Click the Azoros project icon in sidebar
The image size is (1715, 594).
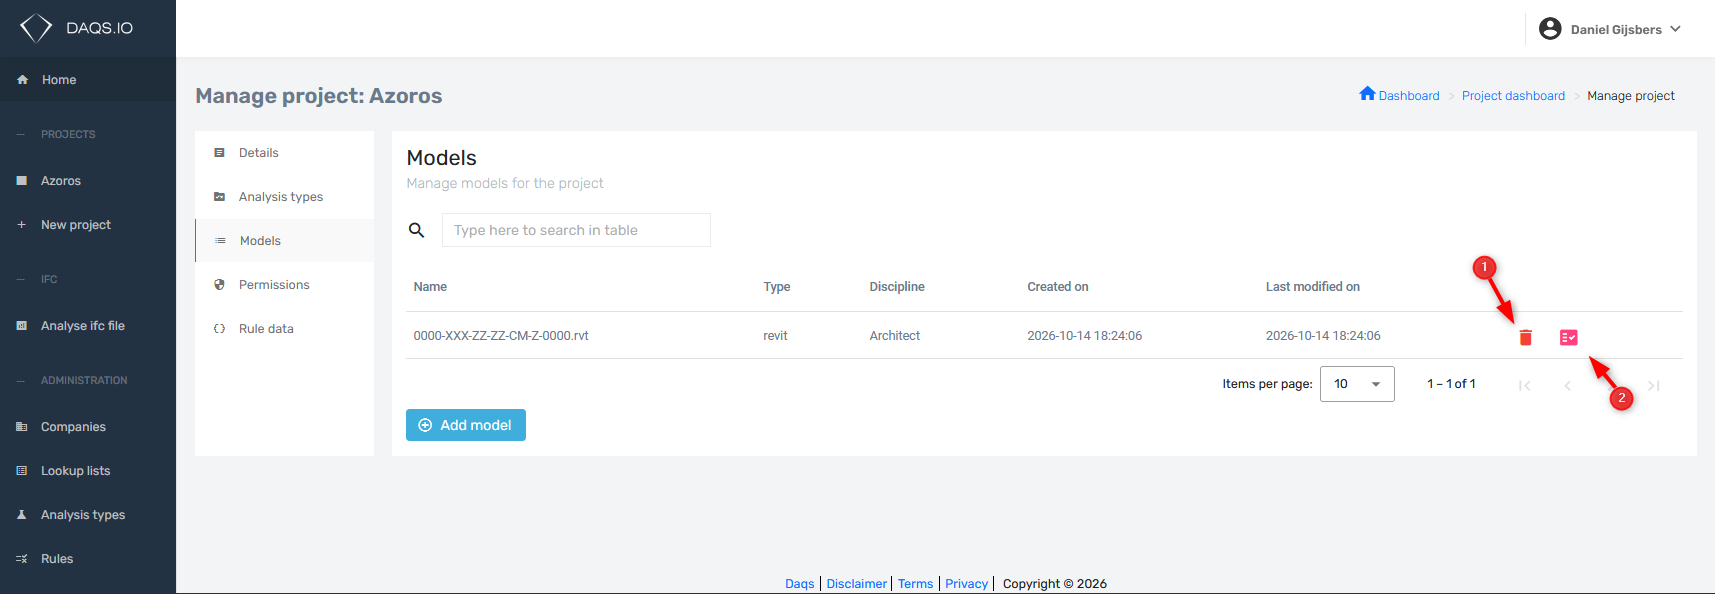22,181
